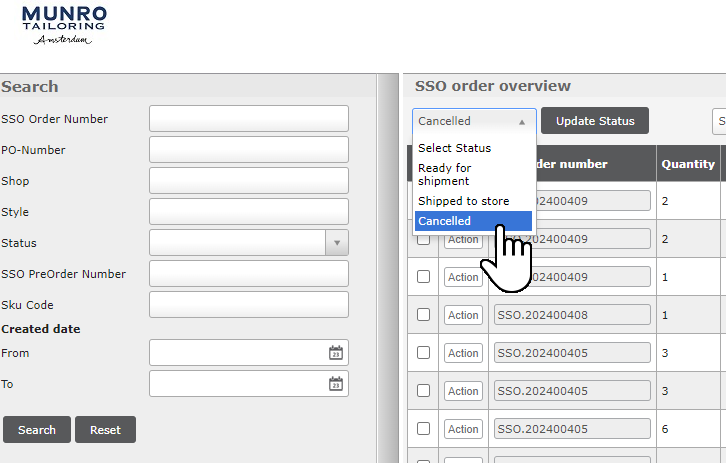Image resolution: width=726 pixels, height=463 pixels.
Task: Focus the SSO Order Number field
Action: click(x=248, y=119)
